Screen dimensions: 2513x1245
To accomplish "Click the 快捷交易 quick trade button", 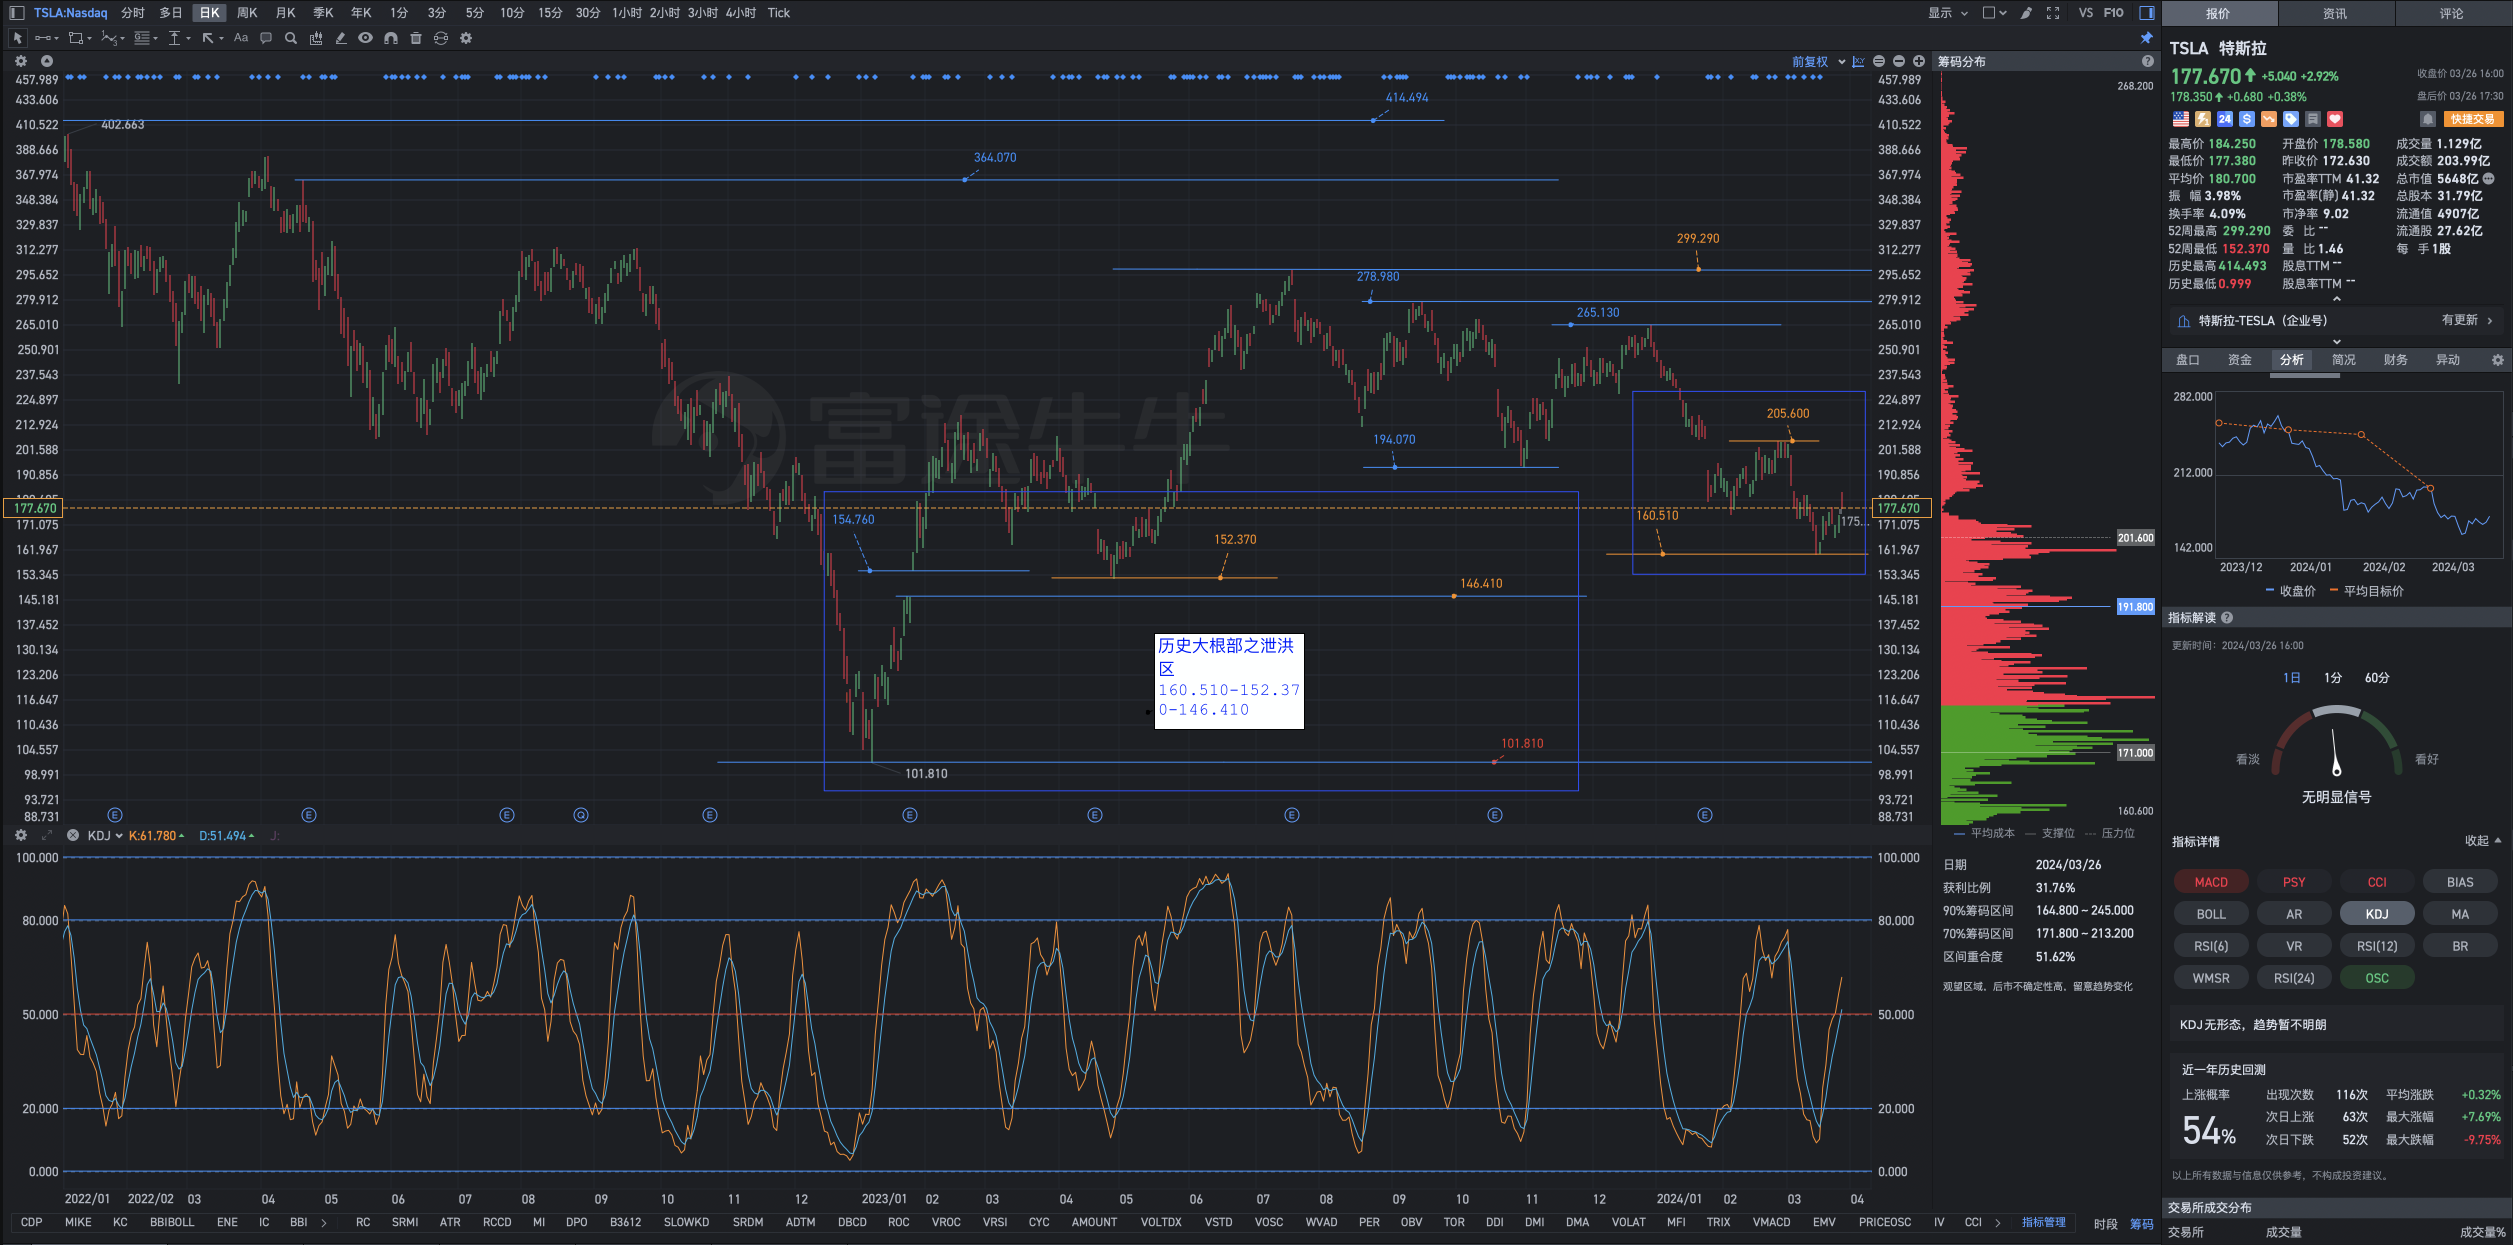I will pos(2472,119).
